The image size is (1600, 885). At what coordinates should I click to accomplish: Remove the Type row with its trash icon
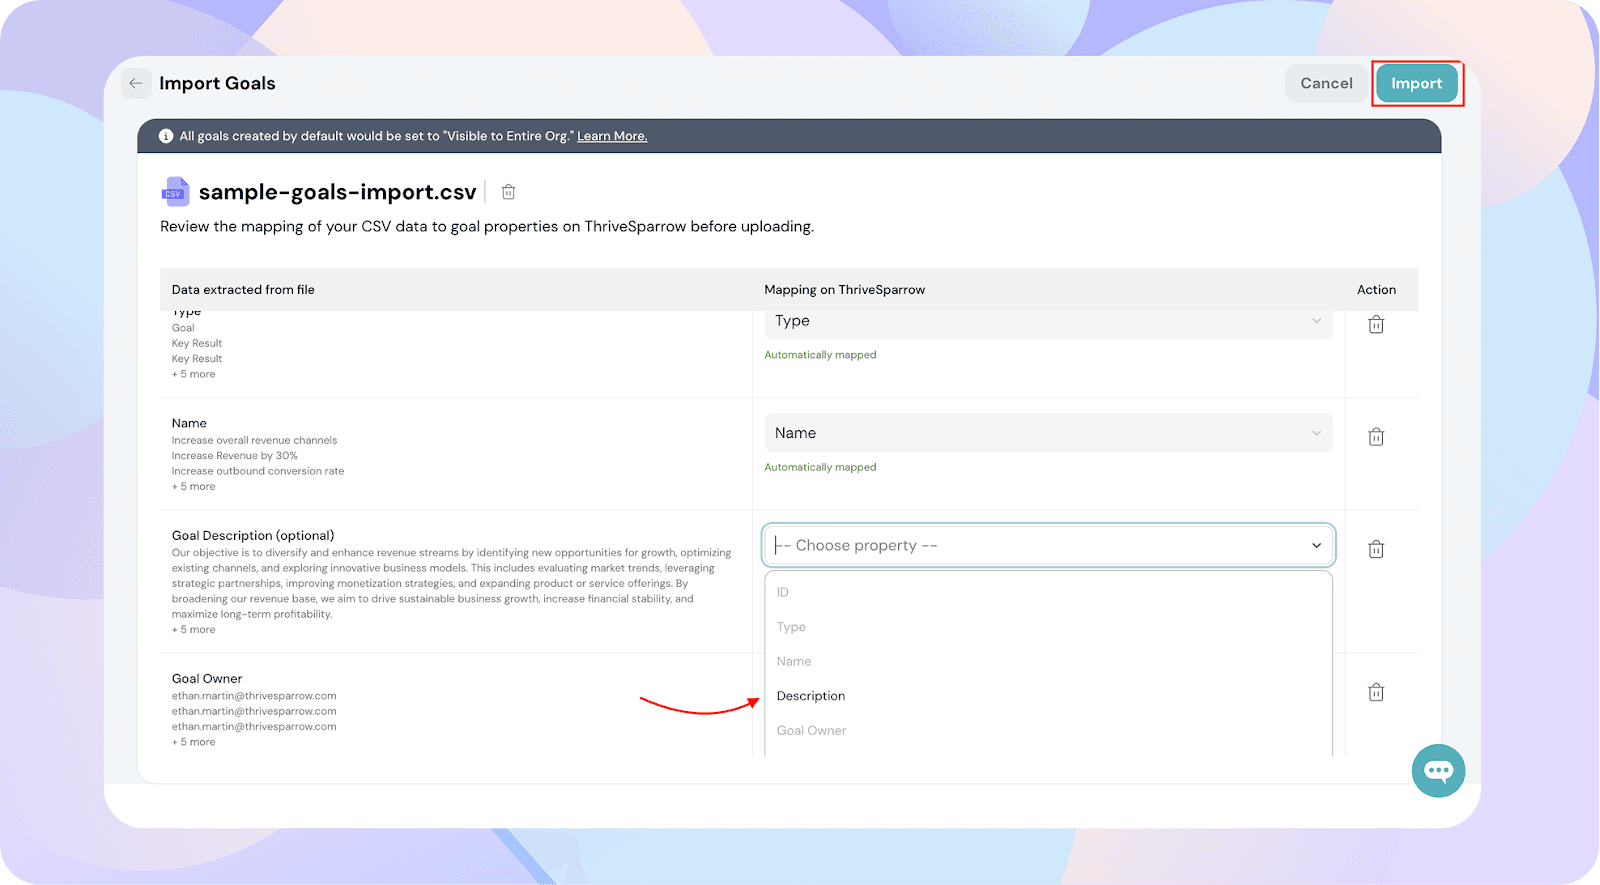tap(1376, 324)
